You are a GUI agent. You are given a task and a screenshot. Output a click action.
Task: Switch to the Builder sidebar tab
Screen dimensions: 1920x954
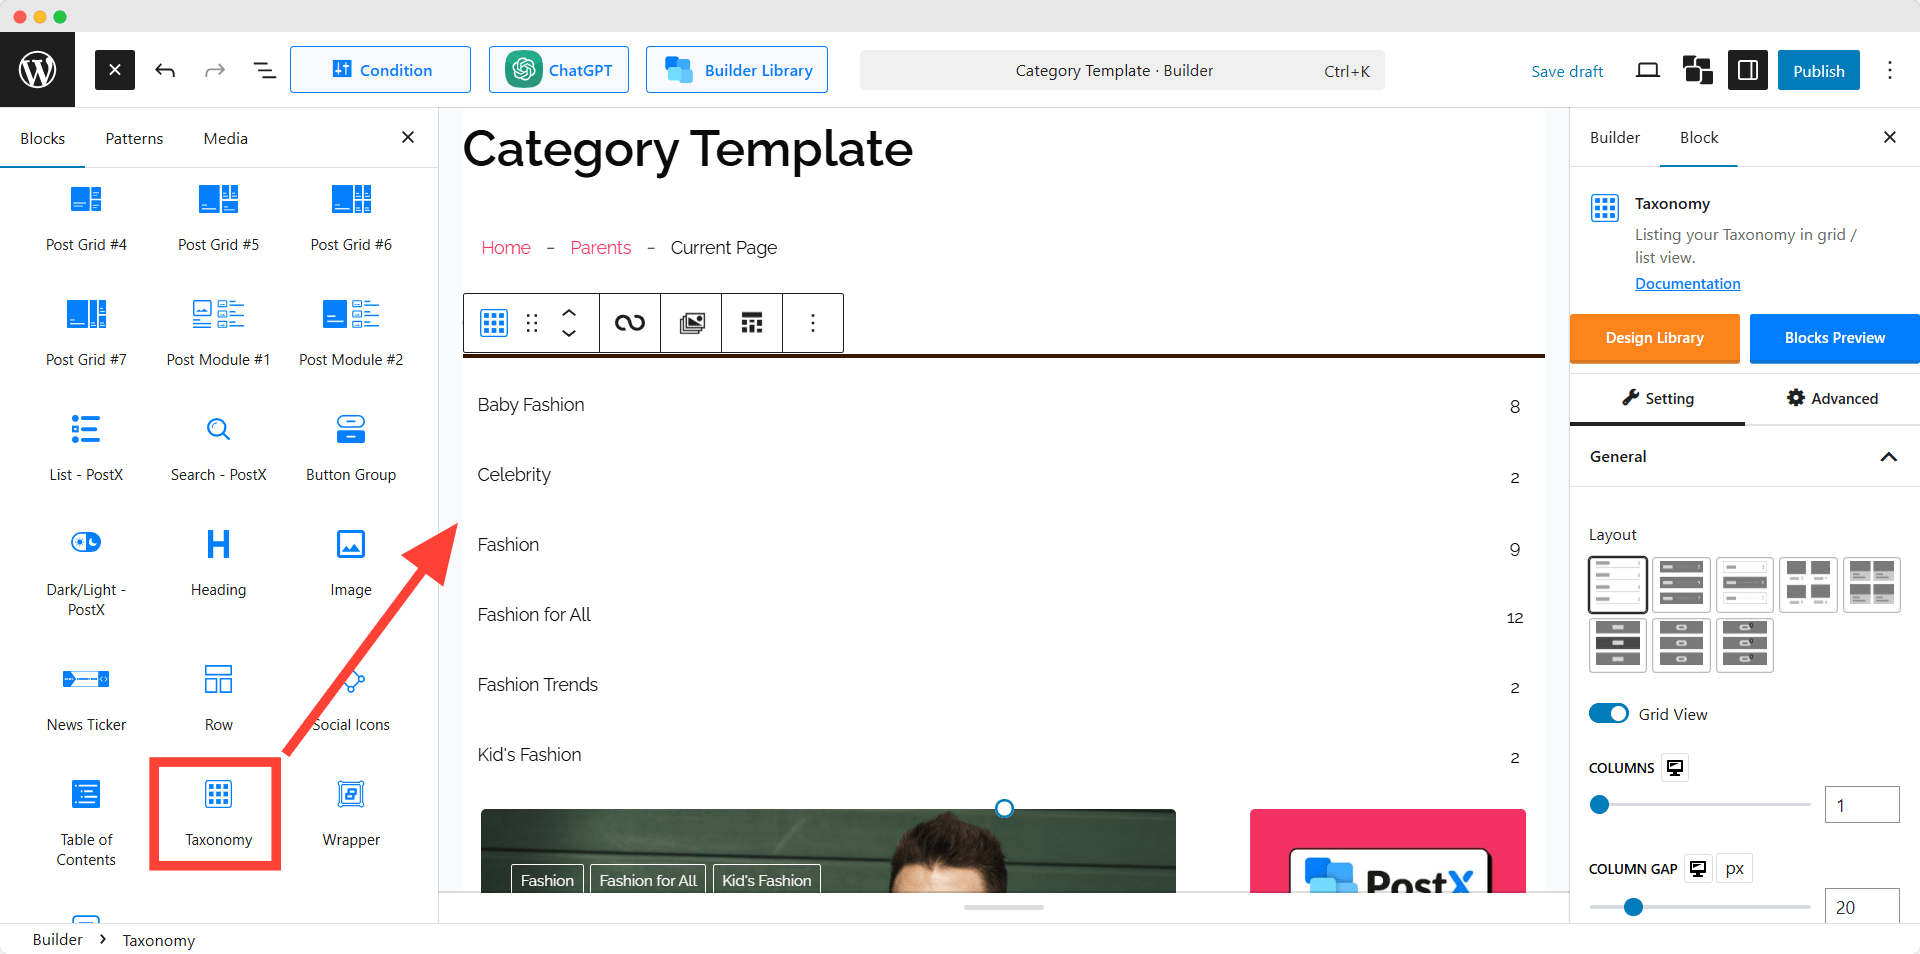[x=1615, y=137]
